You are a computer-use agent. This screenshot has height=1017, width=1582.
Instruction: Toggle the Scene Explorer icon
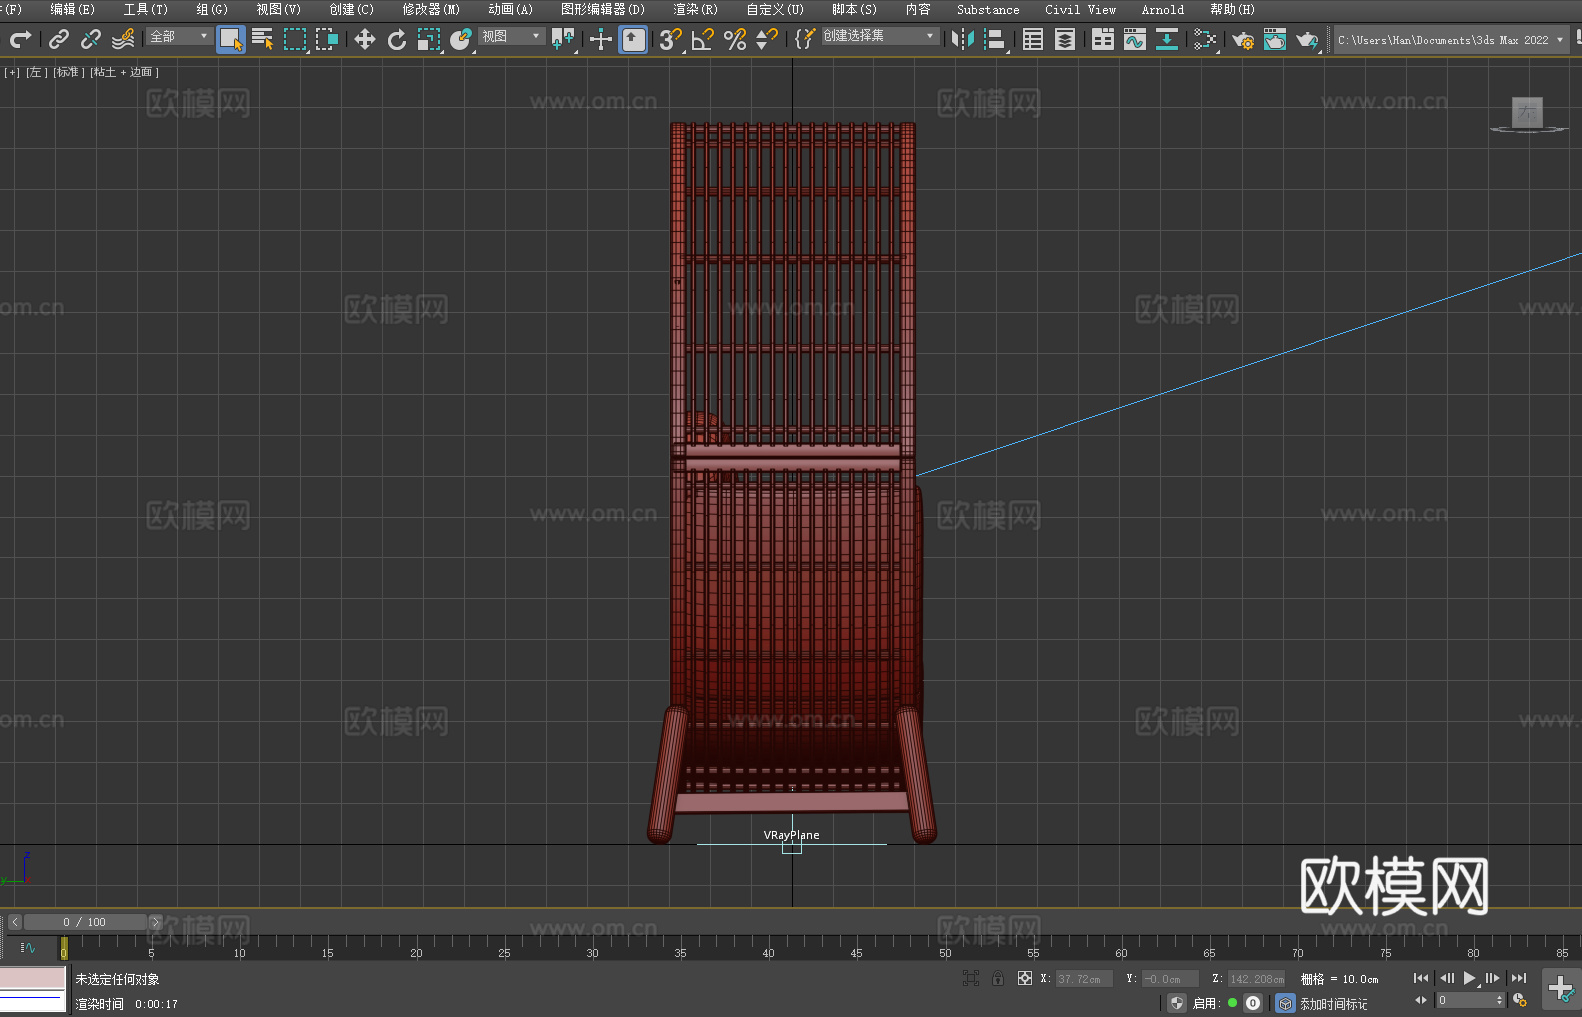(1033, 39)
